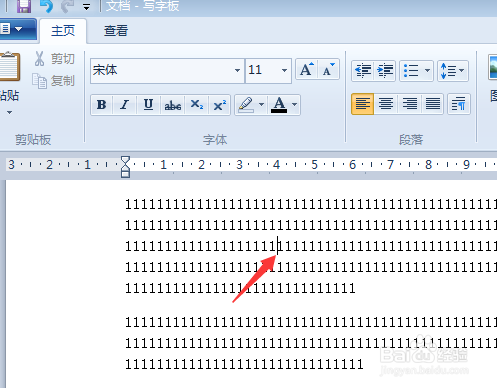Click the grow font icon

(x=307, y=70)
